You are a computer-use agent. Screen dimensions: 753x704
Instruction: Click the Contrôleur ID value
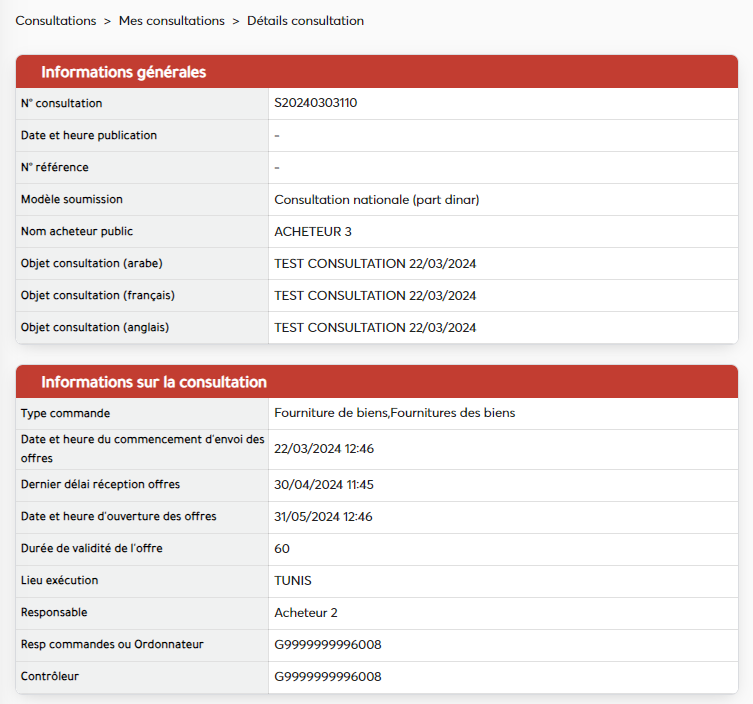click(327, 677)
